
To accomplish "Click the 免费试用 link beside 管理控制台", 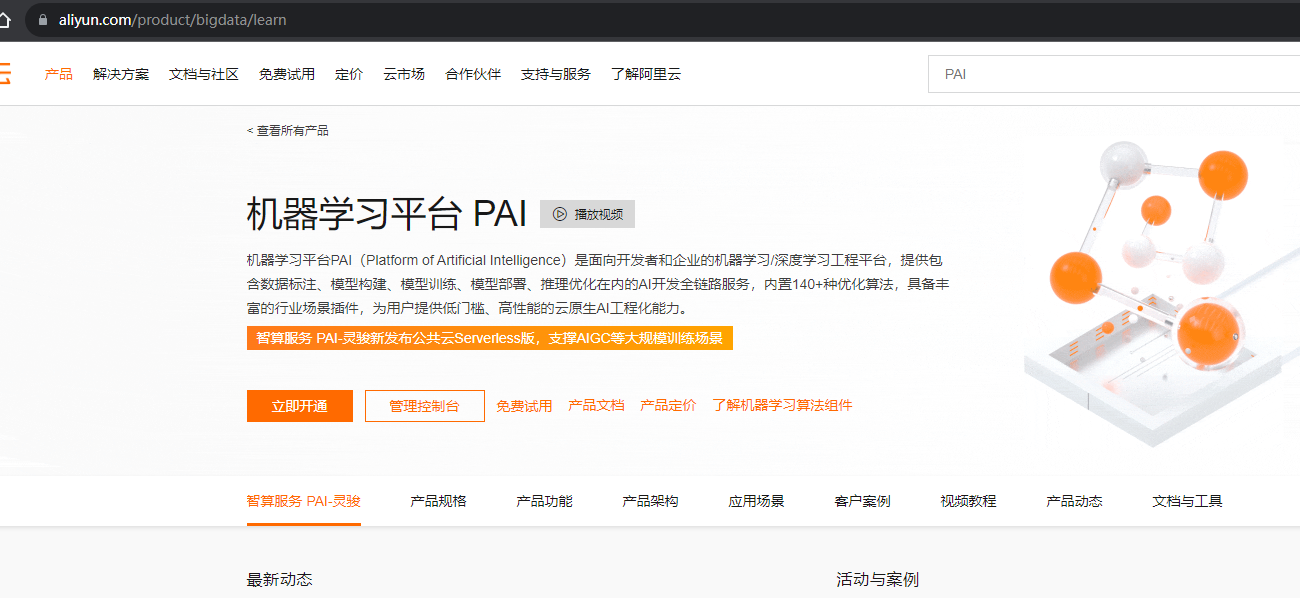I will click(524, 406).
